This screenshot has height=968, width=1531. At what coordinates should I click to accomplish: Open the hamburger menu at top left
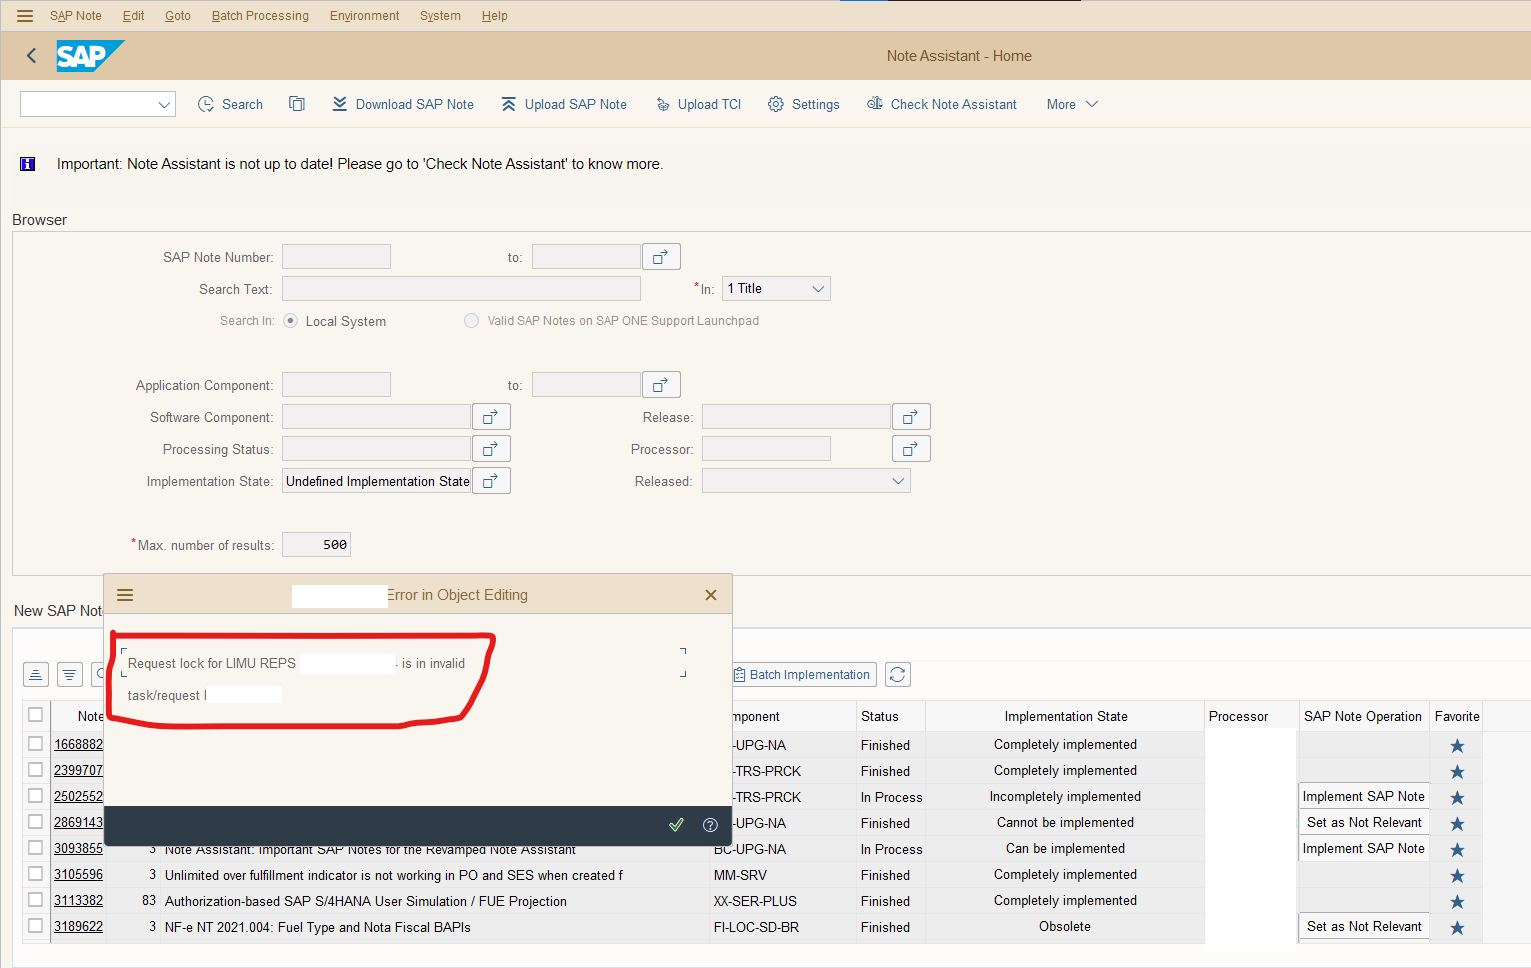[25, 16]
